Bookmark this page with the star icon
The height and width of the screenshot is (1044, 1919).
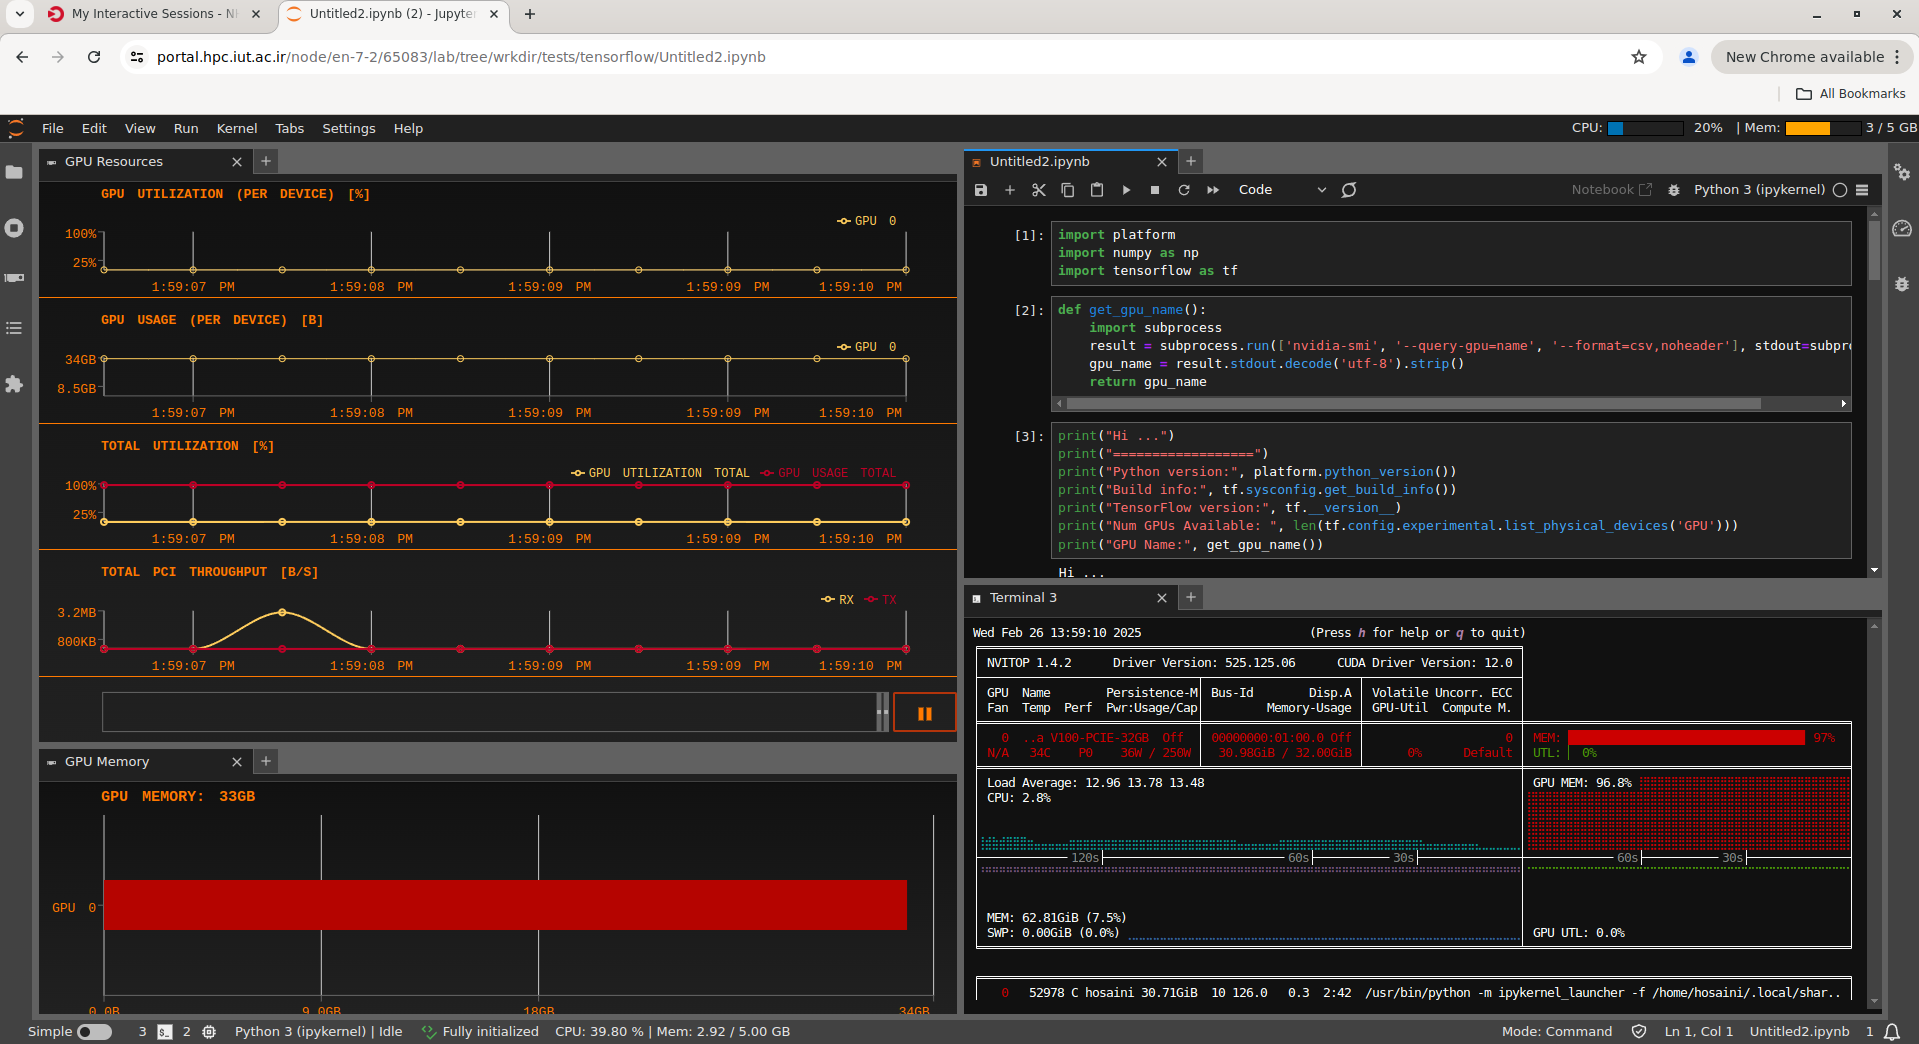click(1639, 57)
